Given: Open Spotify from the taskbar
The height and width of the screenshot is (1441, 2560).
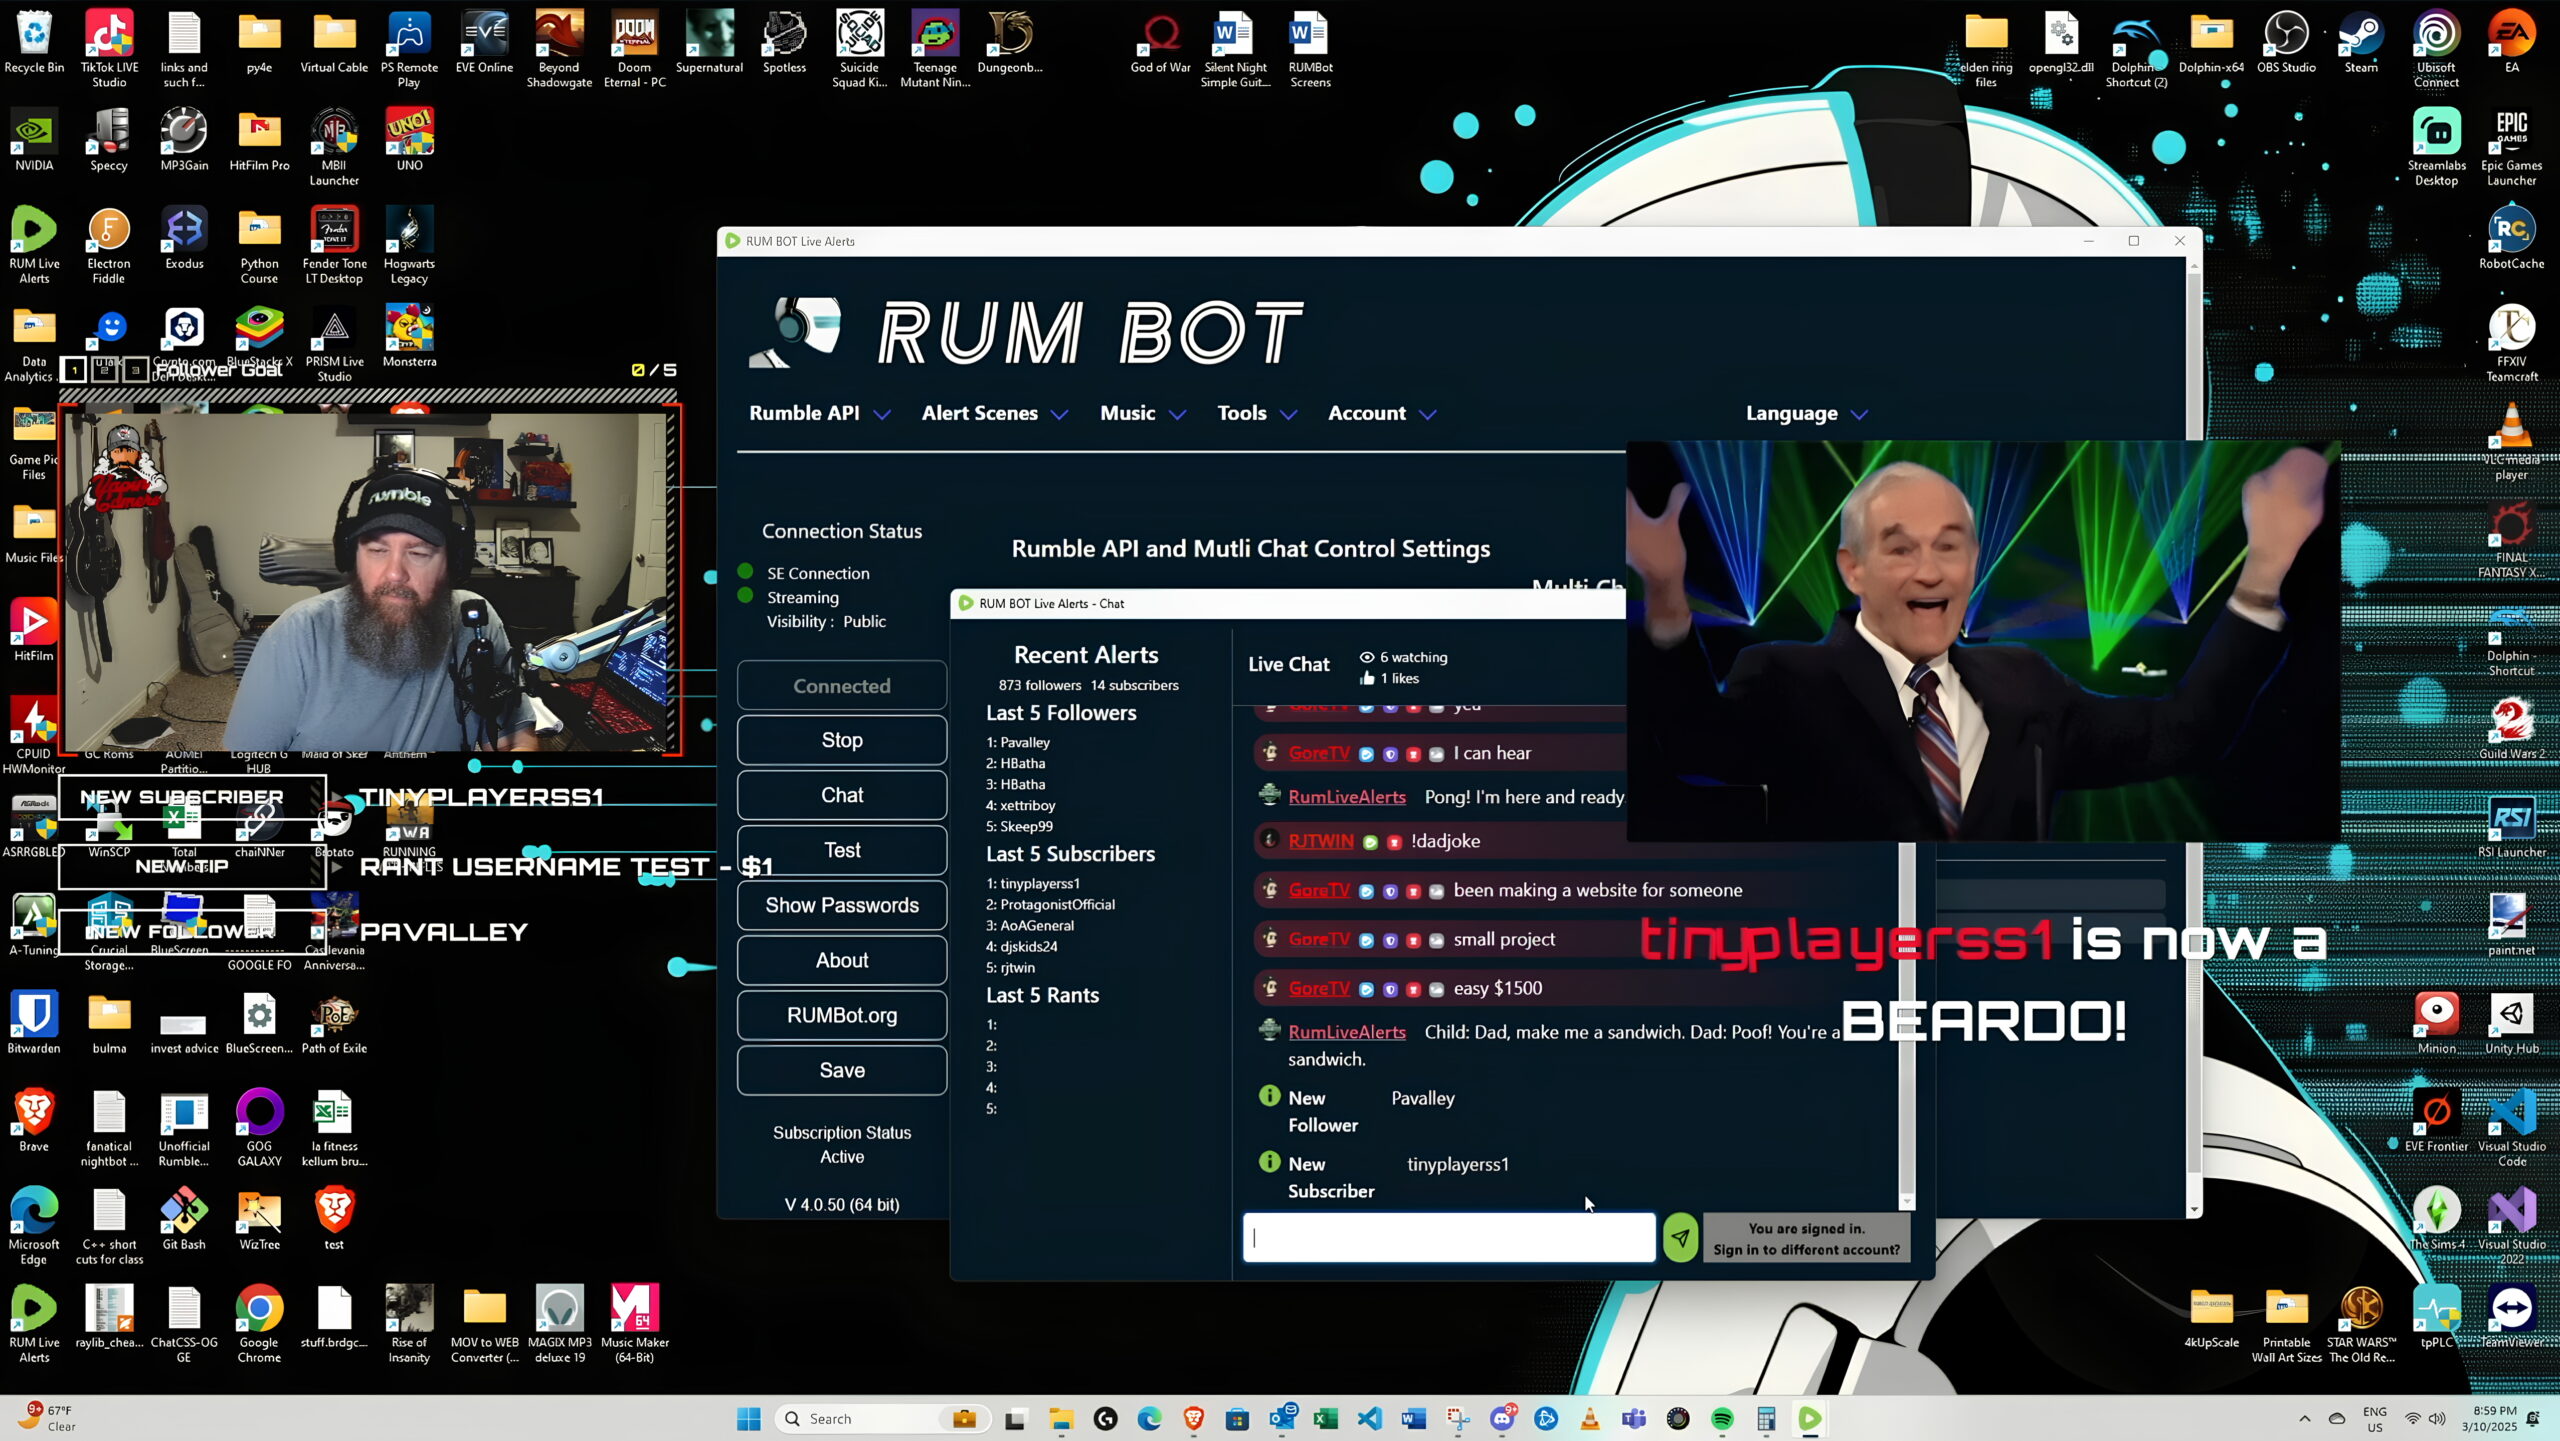Looking at the screenshot, I should coord(1722,1418).
